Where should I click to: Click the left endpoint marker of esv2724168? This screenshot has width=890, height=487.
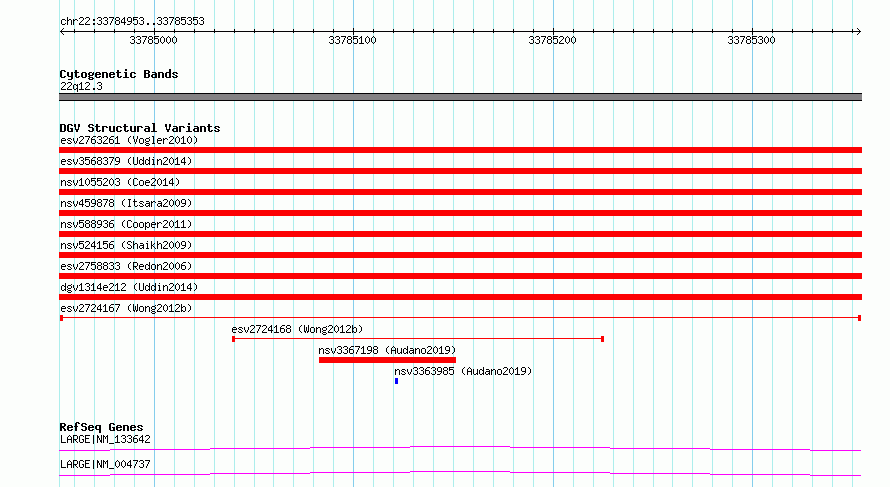click(233, 339)
